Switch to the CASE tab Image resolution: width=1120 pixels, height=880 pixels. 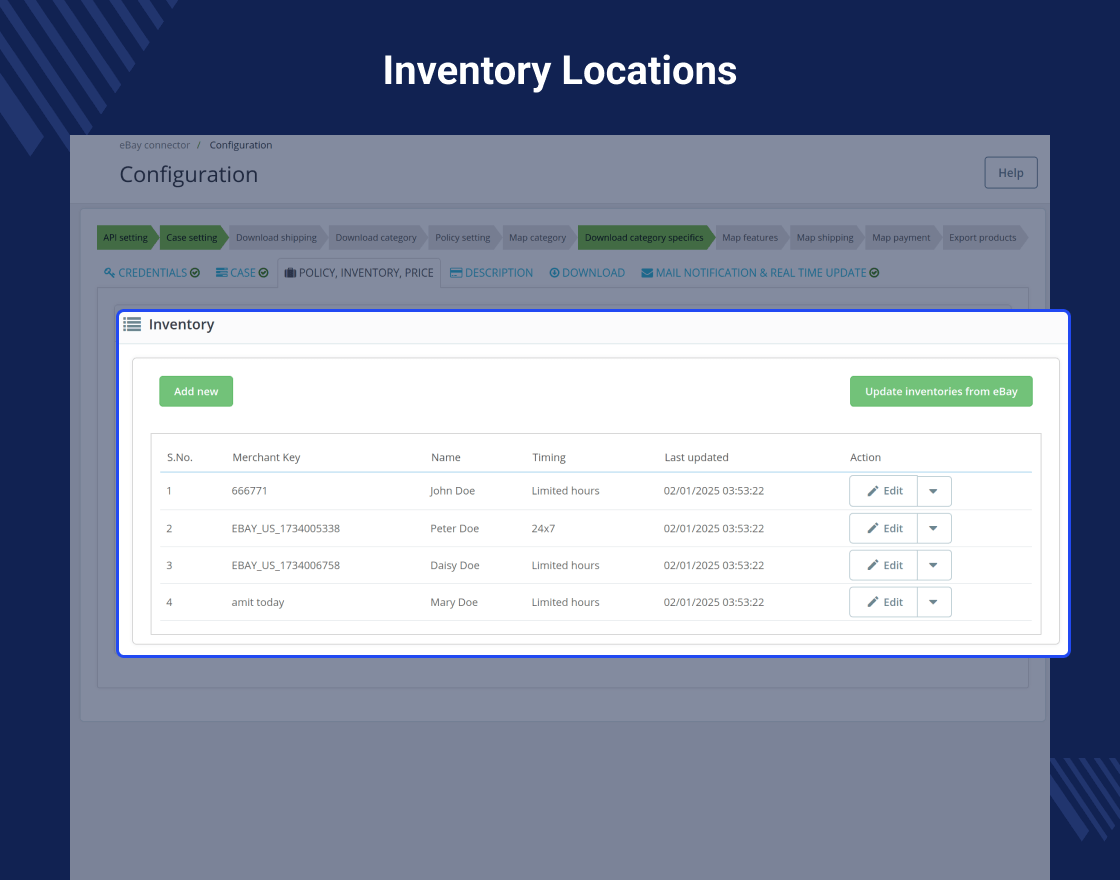coord(242,273)
